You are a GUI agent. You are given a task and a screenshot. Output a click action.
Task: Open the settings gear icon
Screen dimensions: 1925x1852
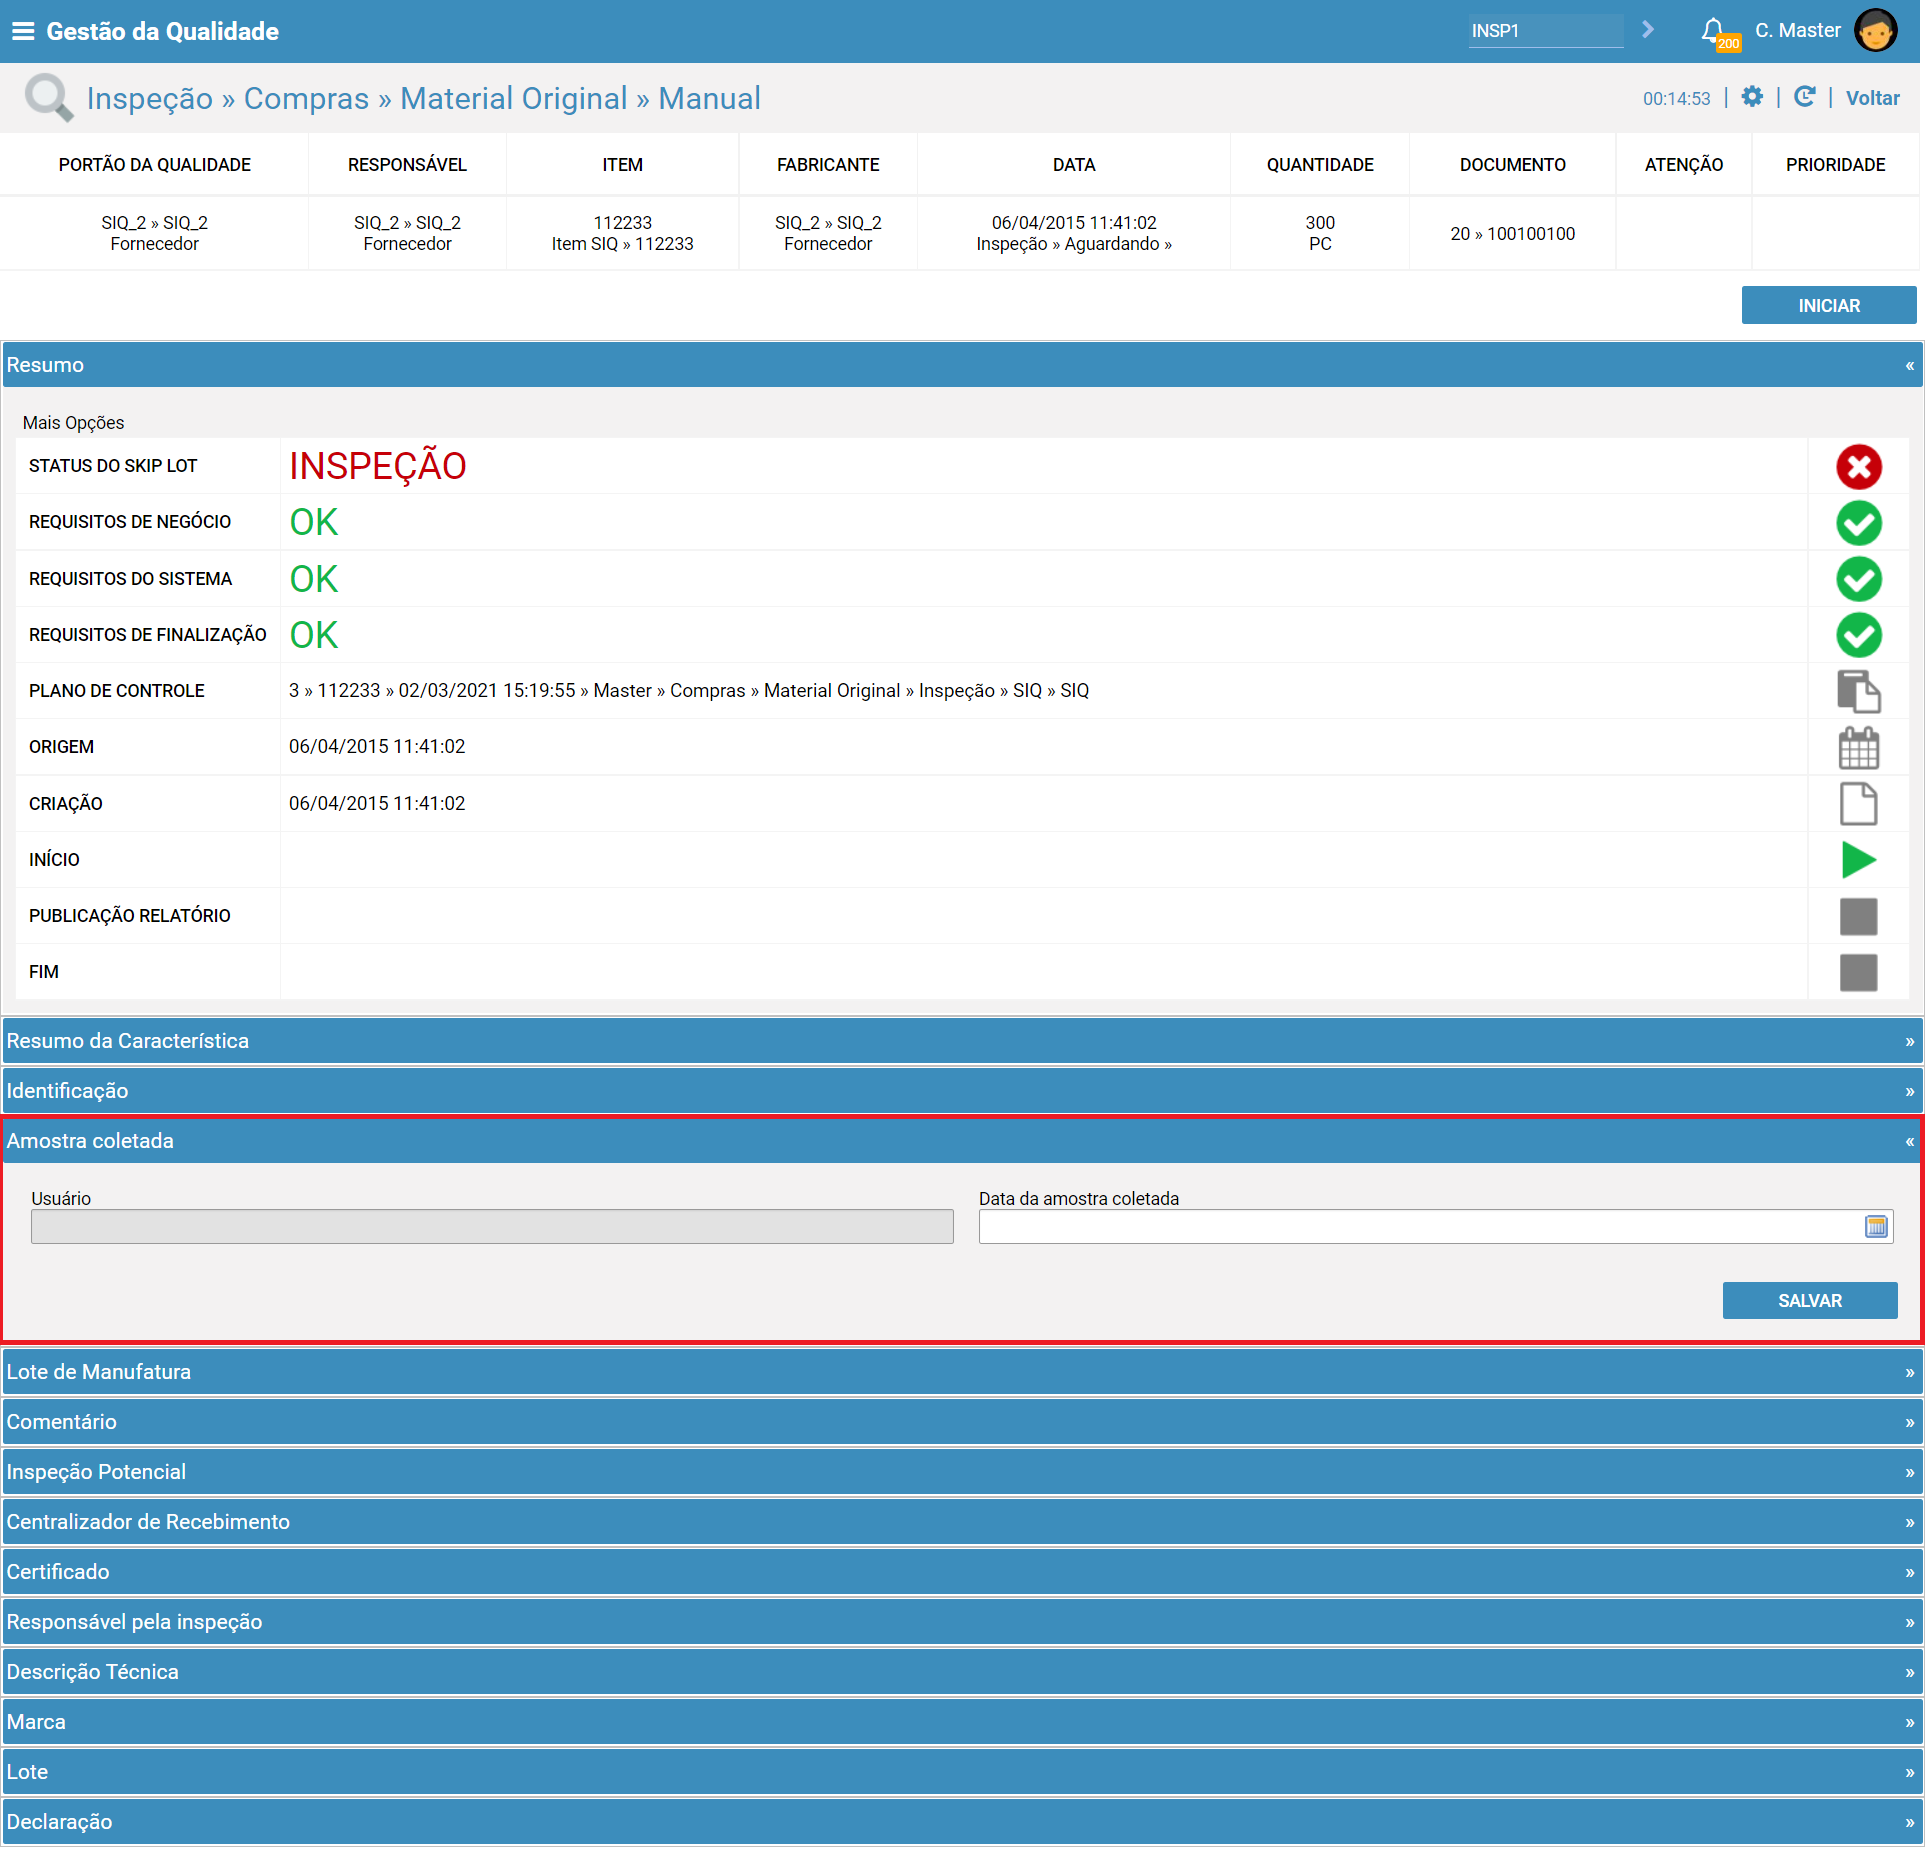click(1752, 97)
